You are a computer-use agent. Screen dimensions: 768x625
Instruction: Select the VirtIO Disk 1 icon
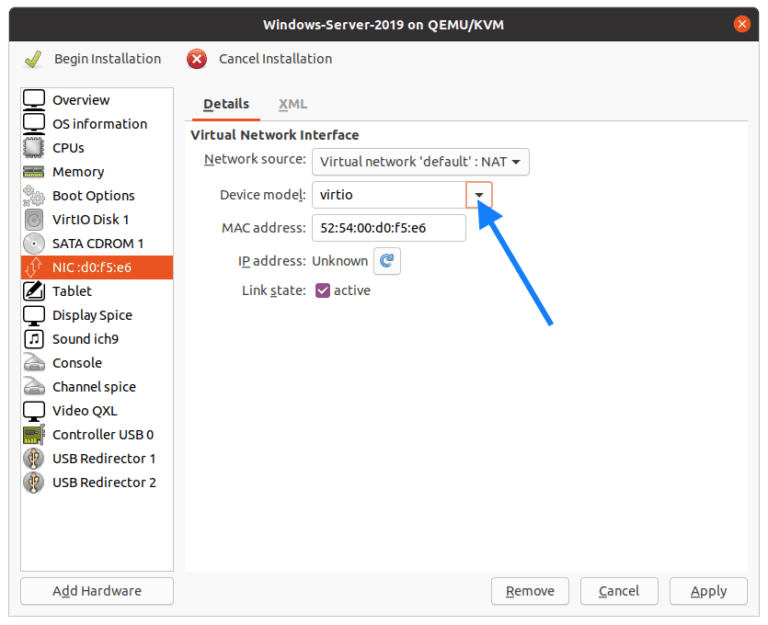tap(34, 219)
